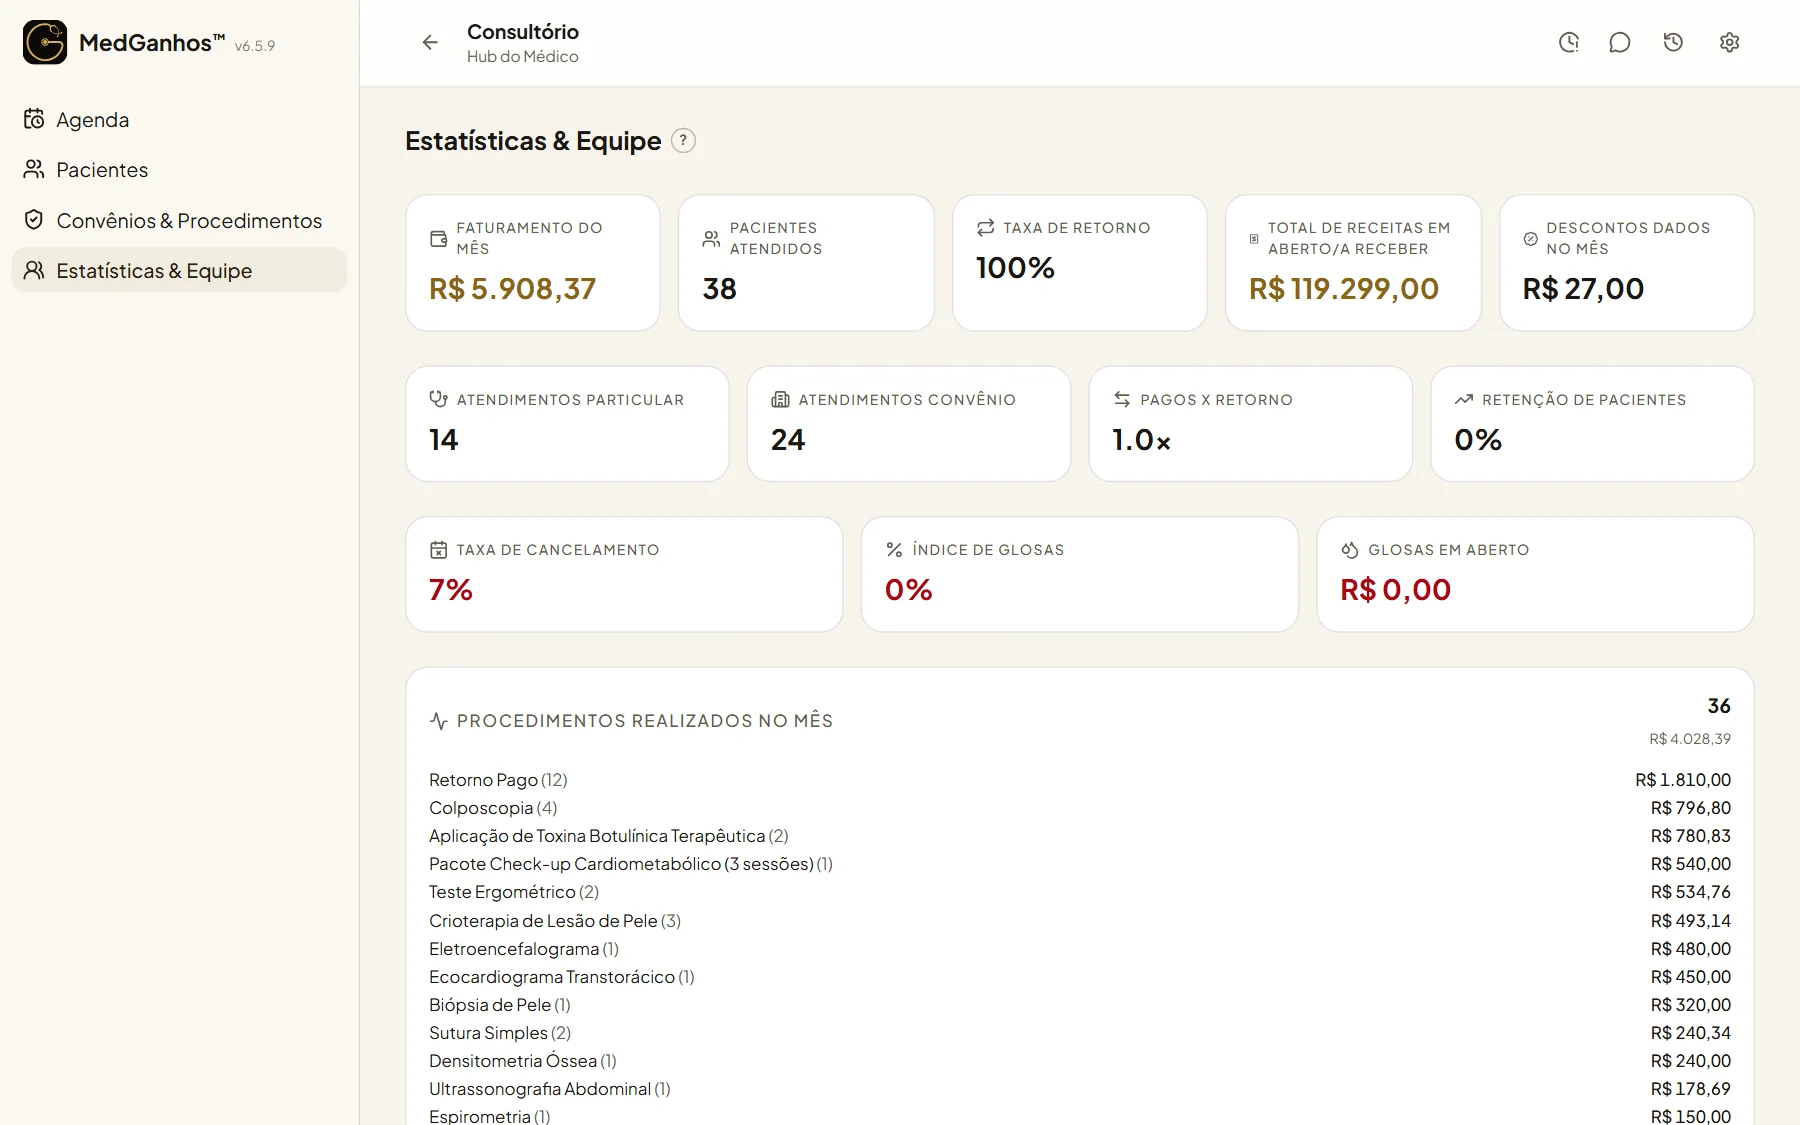Open Agenda in the sidebar

coord(179,119)
